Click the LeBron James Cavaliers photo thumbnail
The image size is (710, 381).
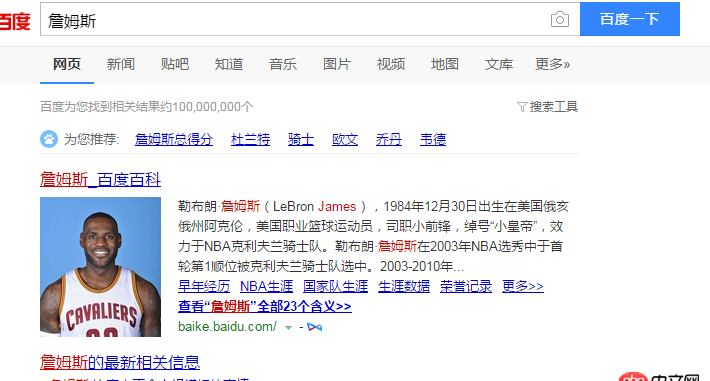pos(101,267)
